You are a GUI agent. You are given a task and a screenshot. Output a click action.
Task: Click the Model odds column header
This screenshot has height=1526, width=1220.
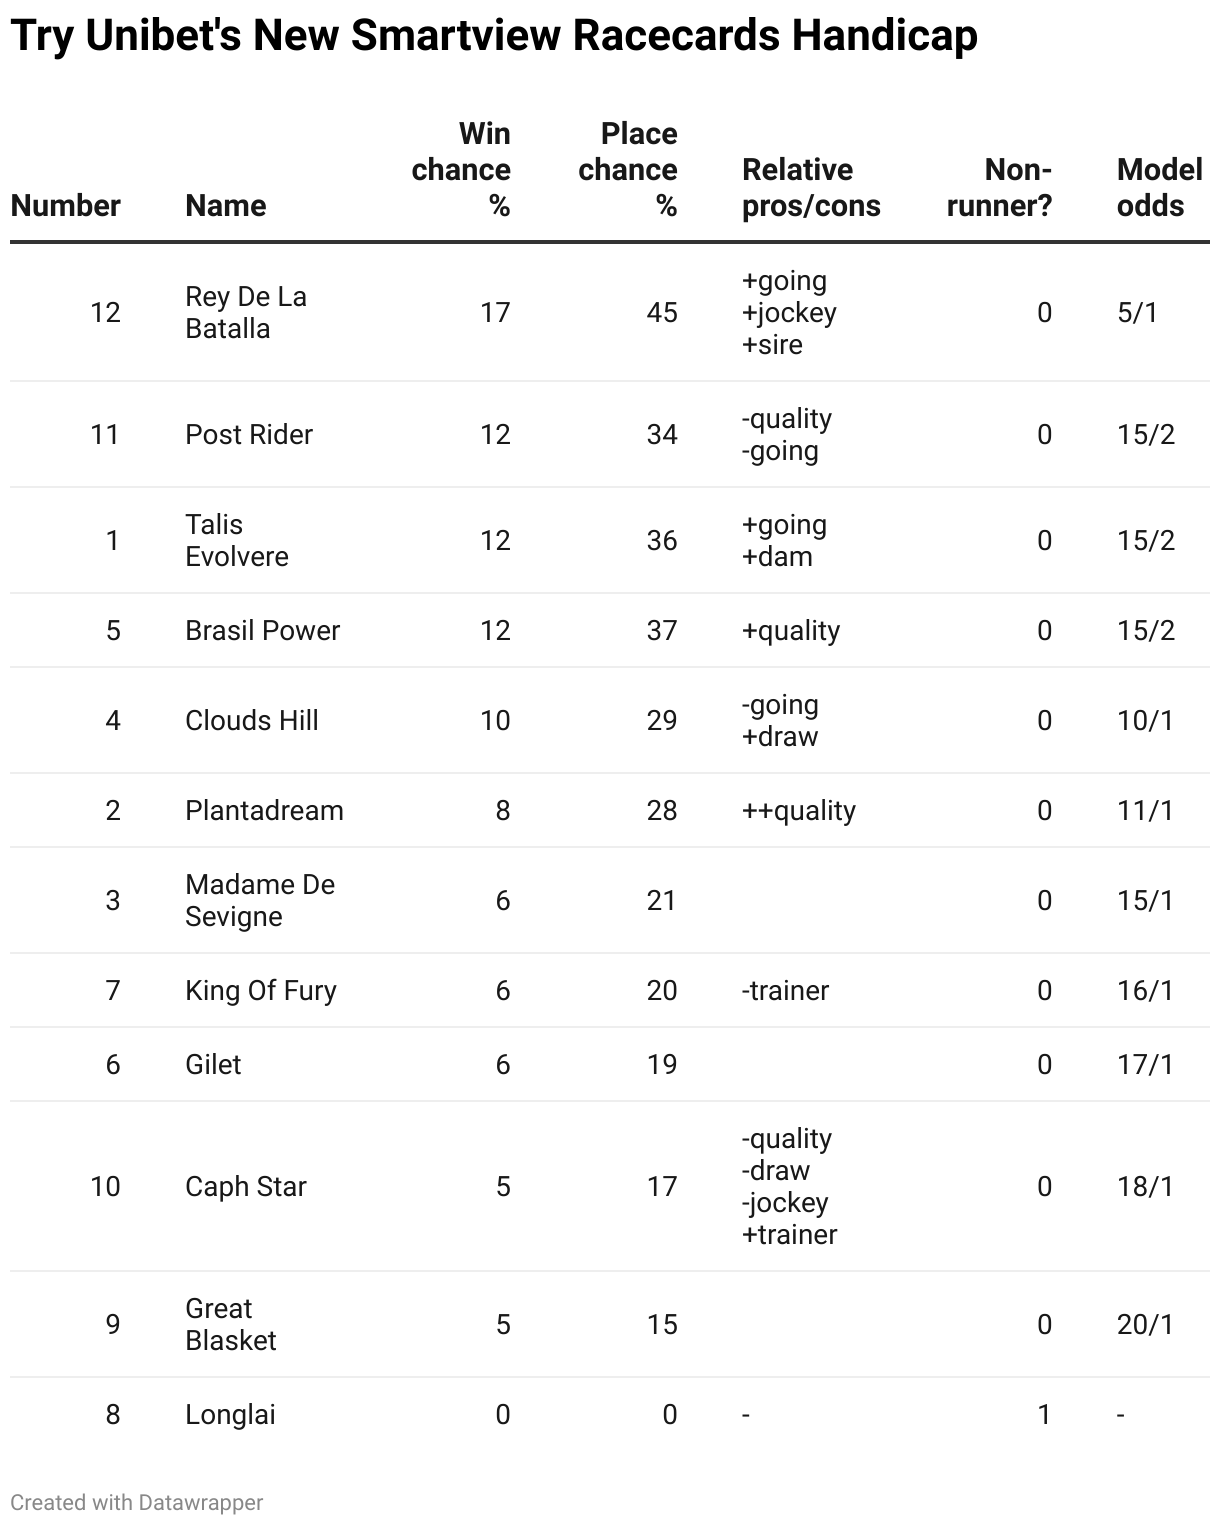[x=1159, y=188]
